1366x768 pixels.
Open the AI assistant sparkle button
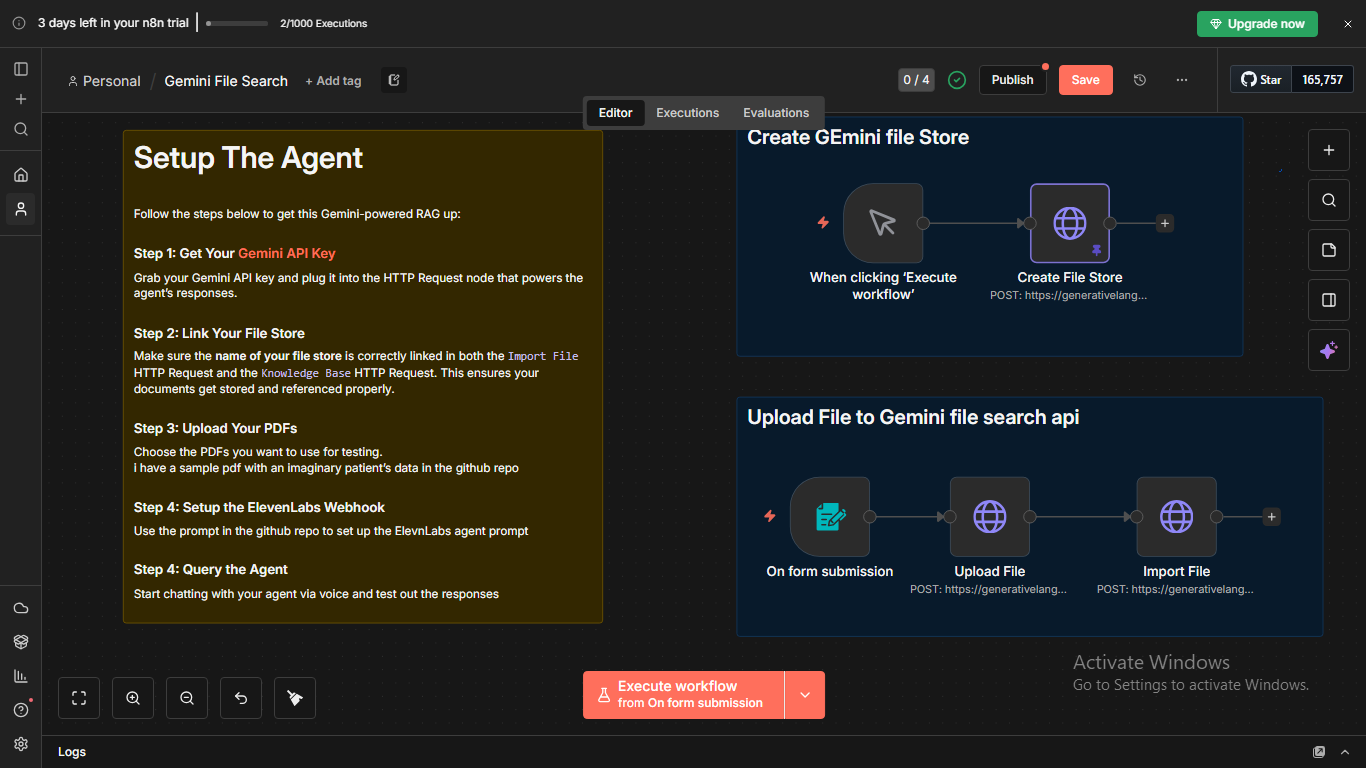pyautogui.click(x=1329, y=350)
